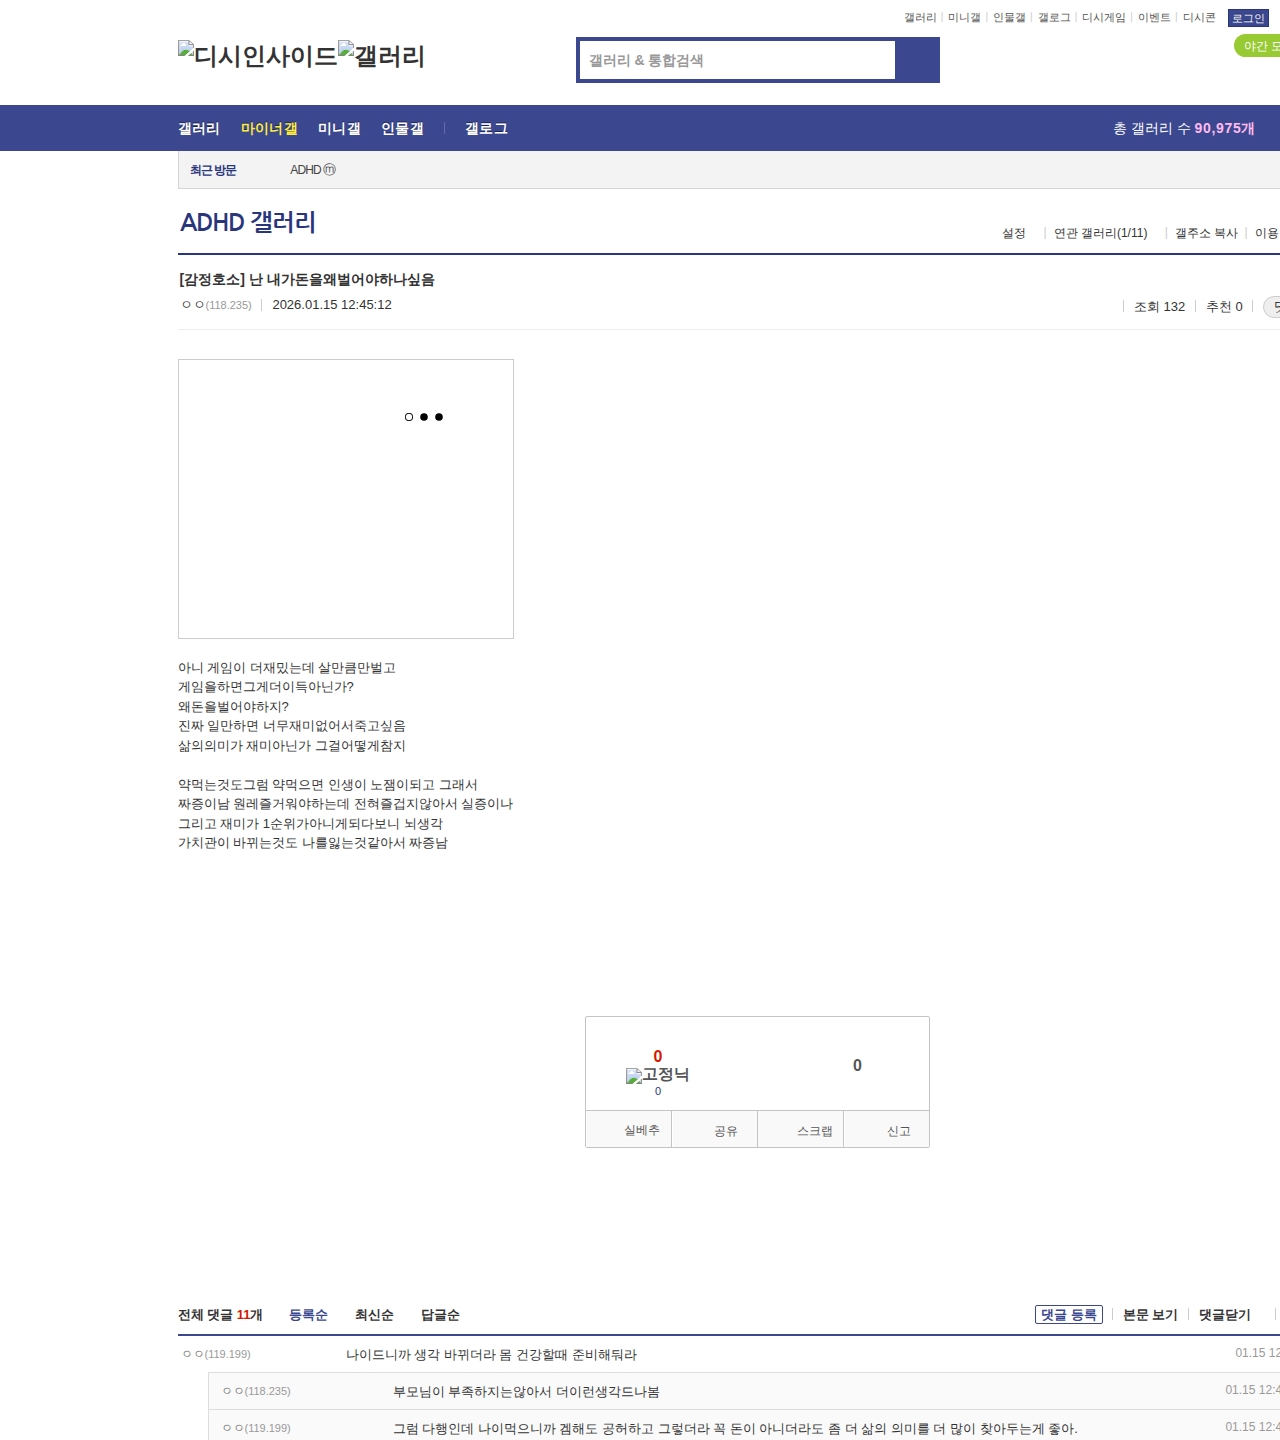Select 최신순 comment sort order
The width and height of the screenshot is (1280, 1440).
pos(374,1315)
